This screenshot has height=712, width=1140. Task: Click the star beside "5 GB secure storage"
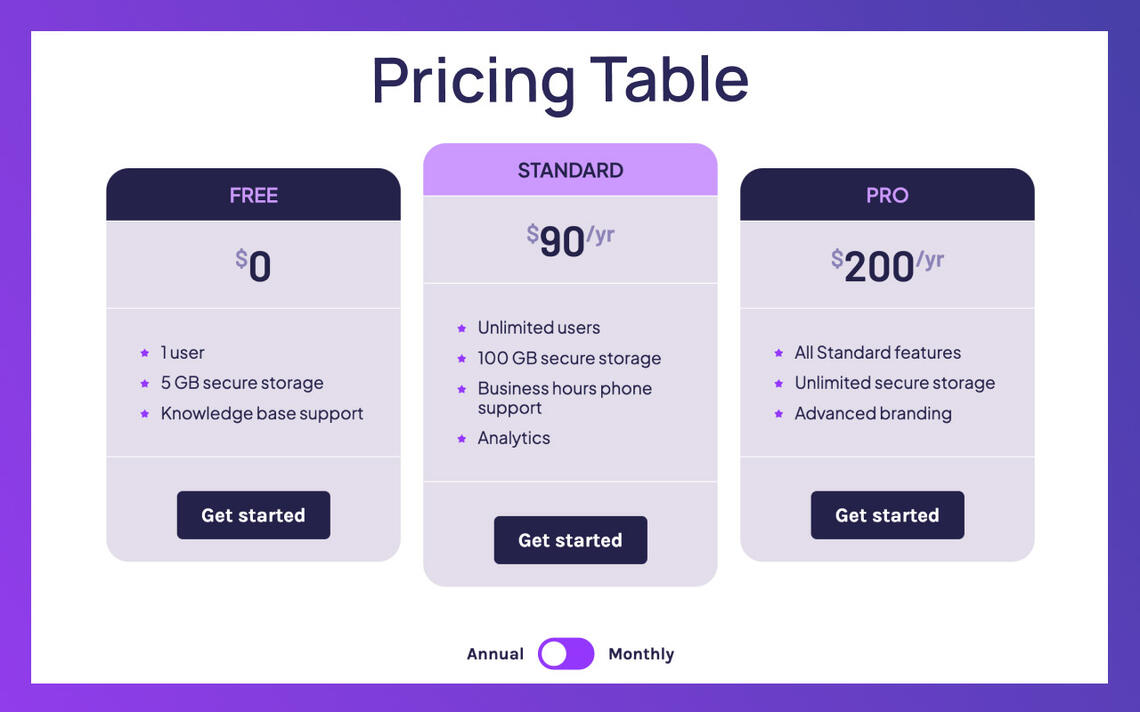pos(144,383)
